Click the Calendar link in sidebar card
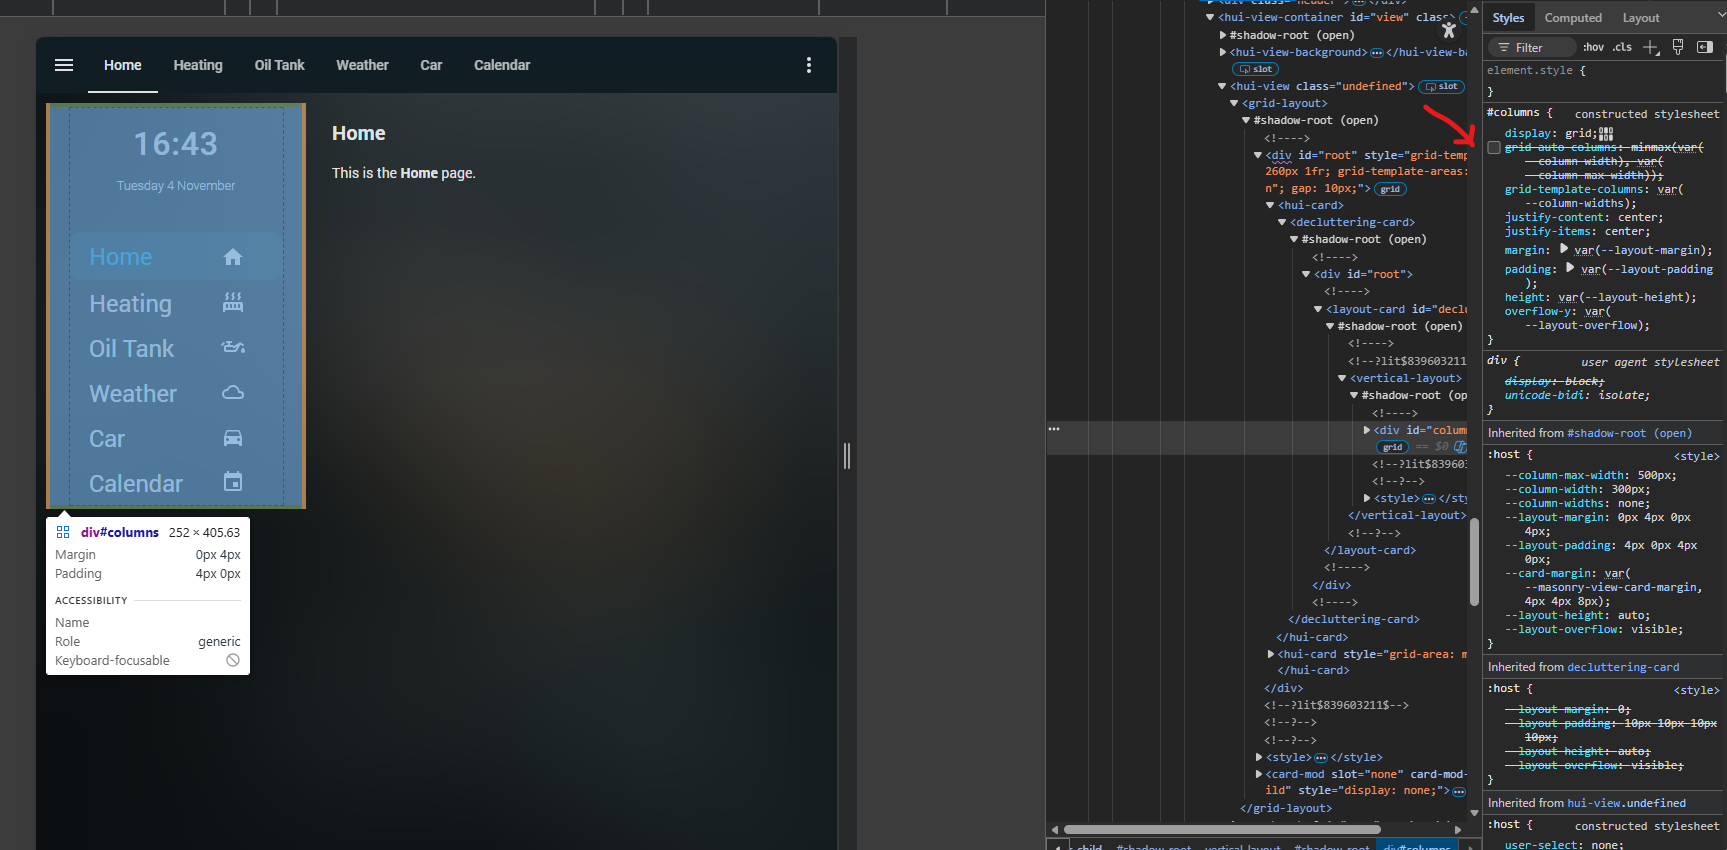The width and height of the screenshot is (1727, 850). [136, 483]
